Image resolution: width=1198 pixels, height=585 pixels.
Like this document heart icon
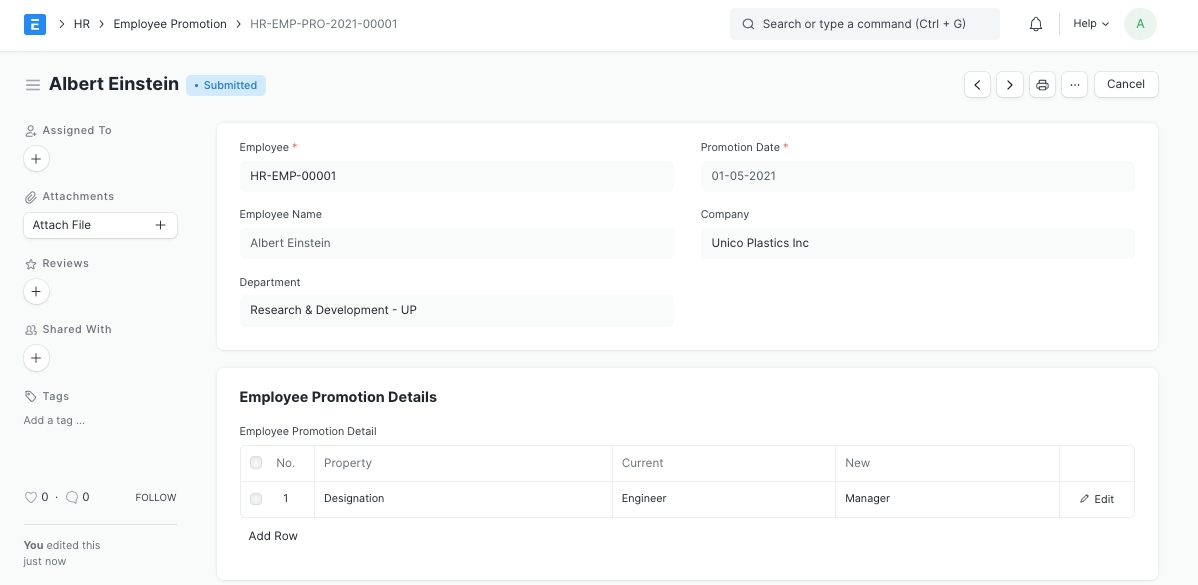pos(30,497)
